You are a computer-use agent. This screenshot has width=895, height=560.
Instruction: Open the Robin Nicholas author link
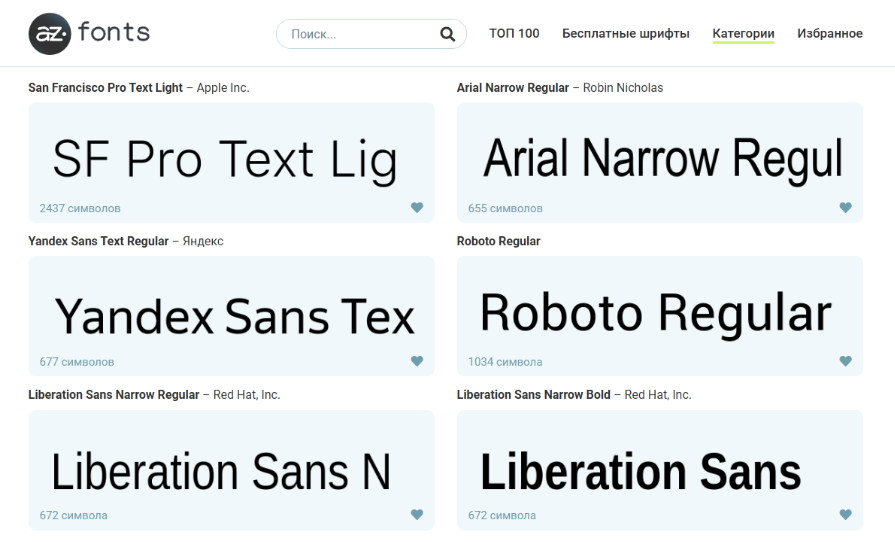tap(623, 88)
